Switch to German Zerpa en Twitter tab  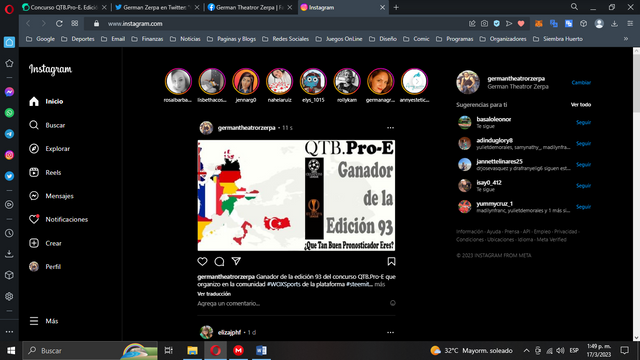(157, 7)
